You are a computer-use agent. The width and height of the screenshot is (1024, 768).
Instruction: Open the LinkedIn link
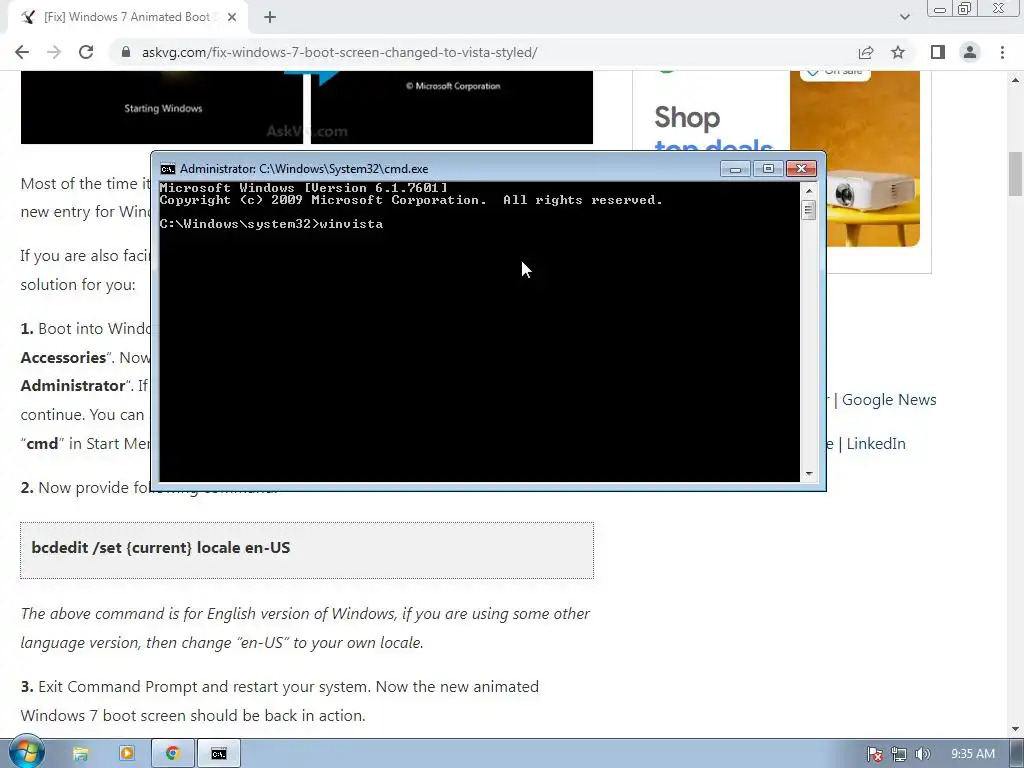click(876, 443)
